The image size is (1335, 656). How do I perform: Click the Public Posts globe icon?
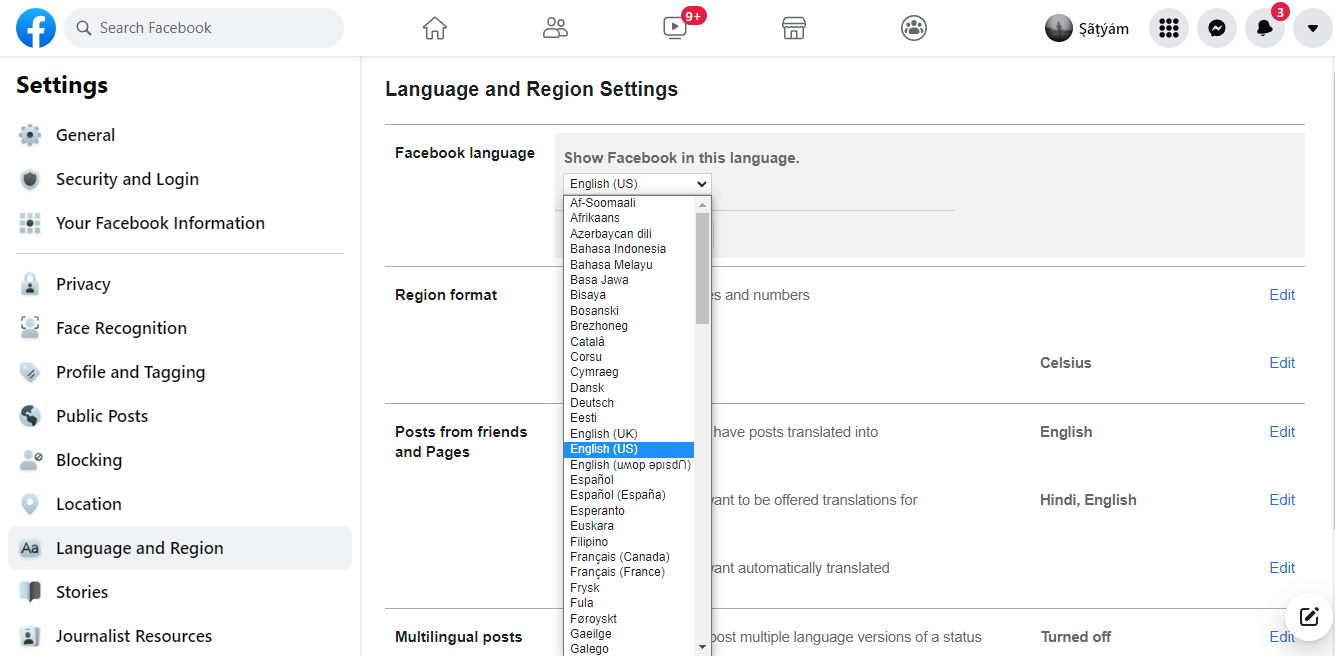[x=30, y=416]
